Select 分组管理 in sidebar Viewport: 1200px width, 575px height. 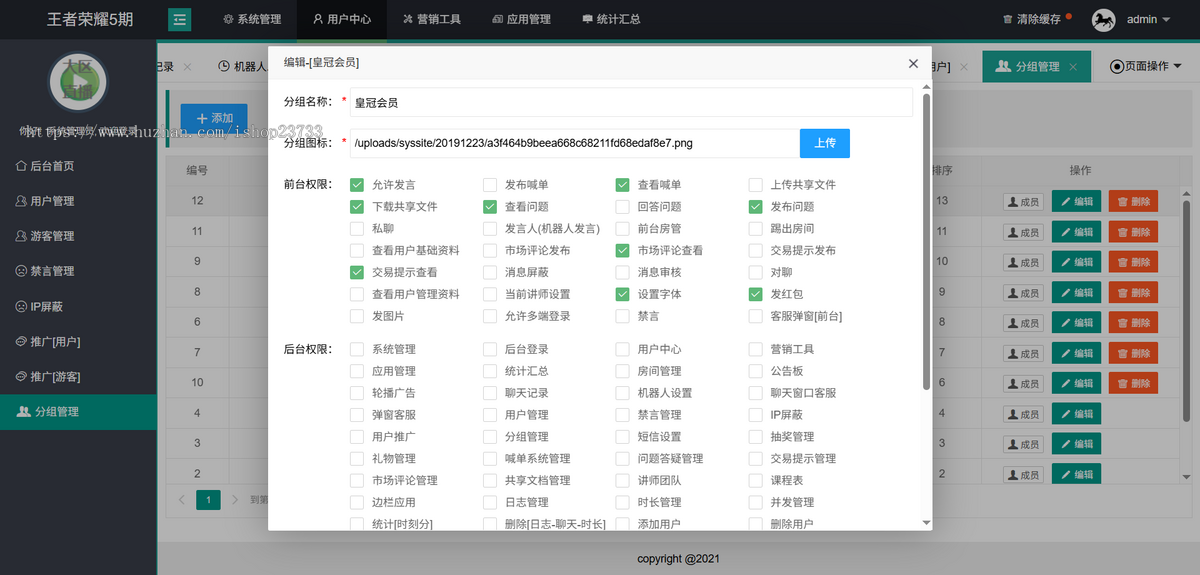coord(78,411)
